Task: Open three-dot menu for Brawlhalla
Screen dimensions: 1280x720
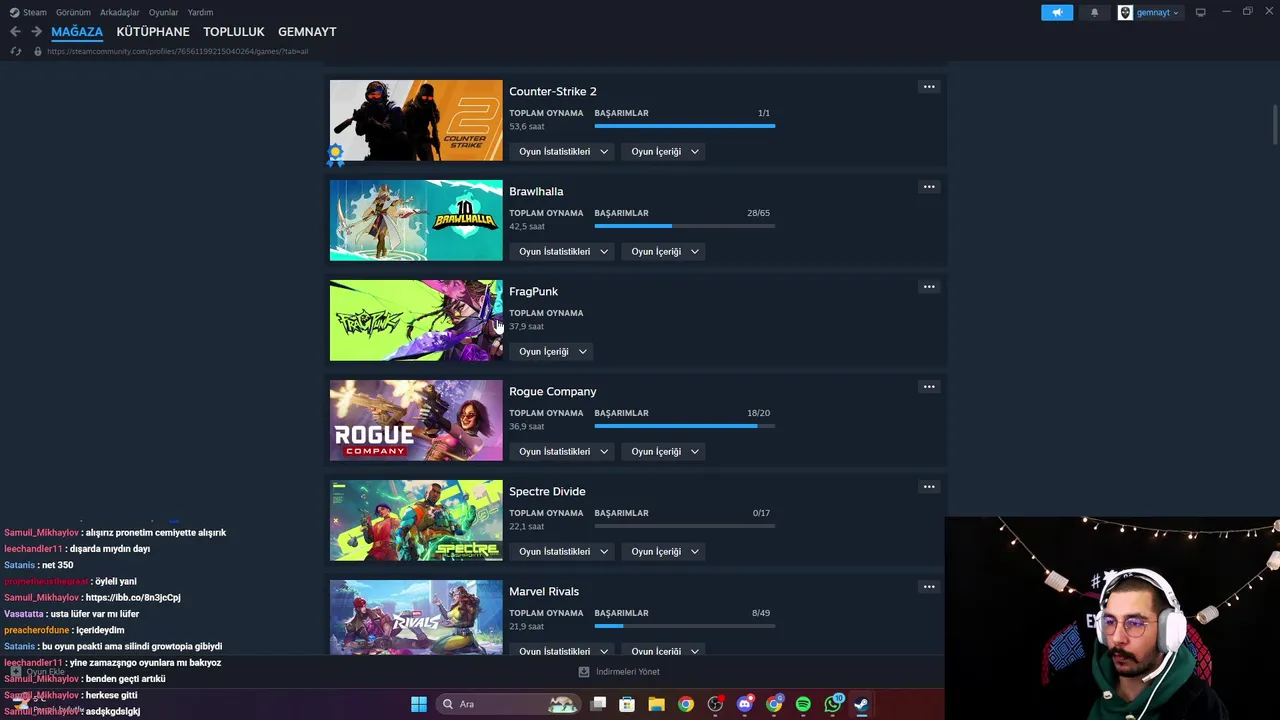Action: (x=929, y=187)
